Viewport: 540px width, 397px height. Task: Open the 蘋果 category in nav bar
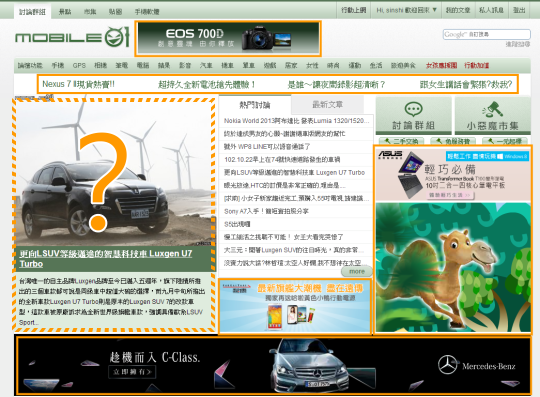pos(164,65)
